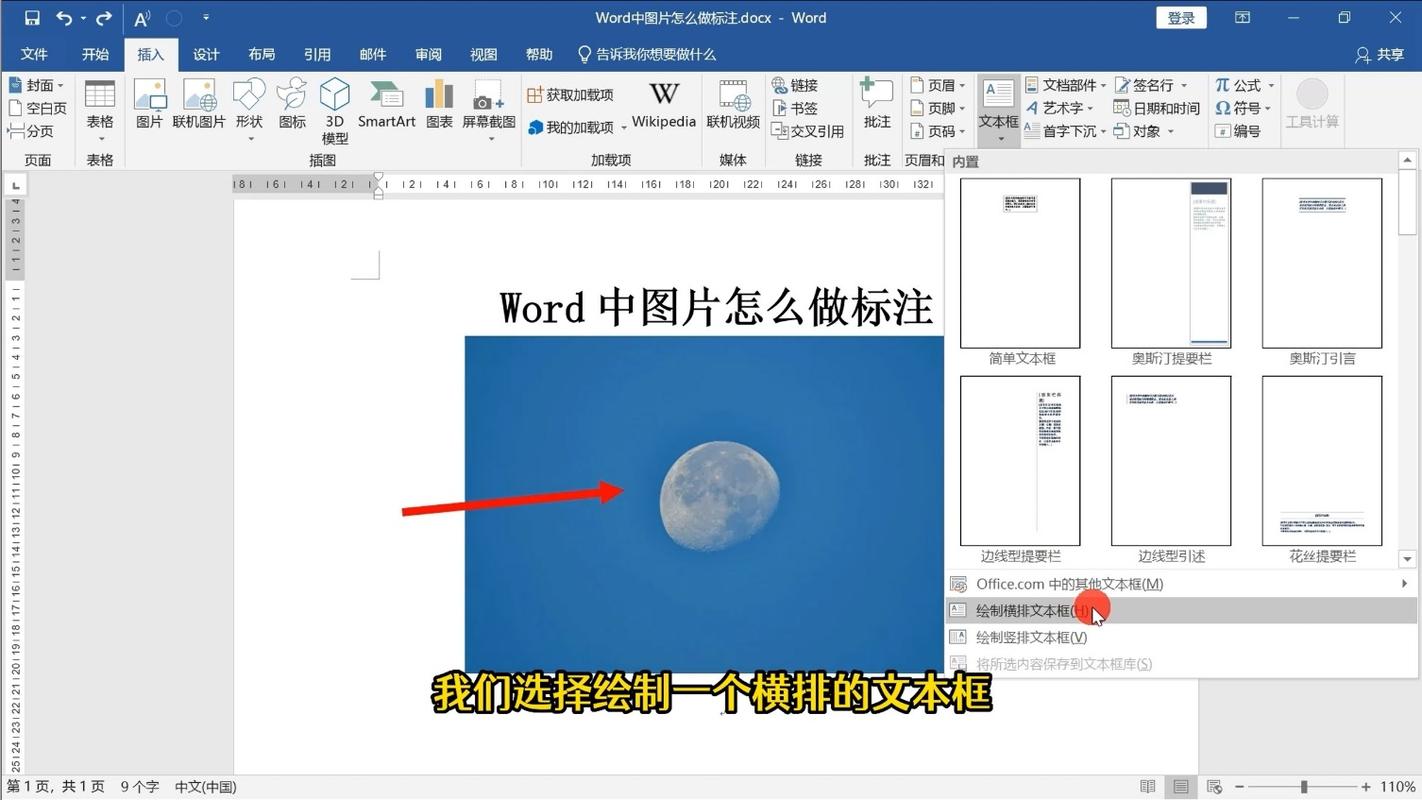
Task: Insert a cover page via 封面
Action: tap(36, 85)
